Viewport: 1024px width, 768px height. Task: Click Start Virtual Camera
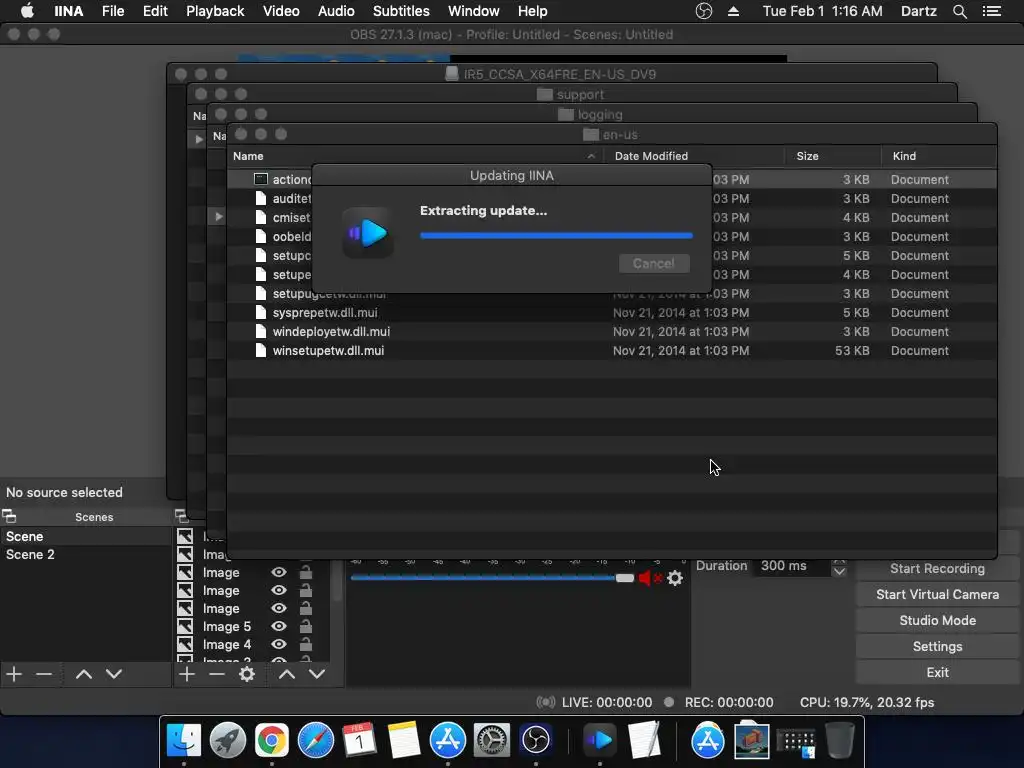click(x=937, y=594)
